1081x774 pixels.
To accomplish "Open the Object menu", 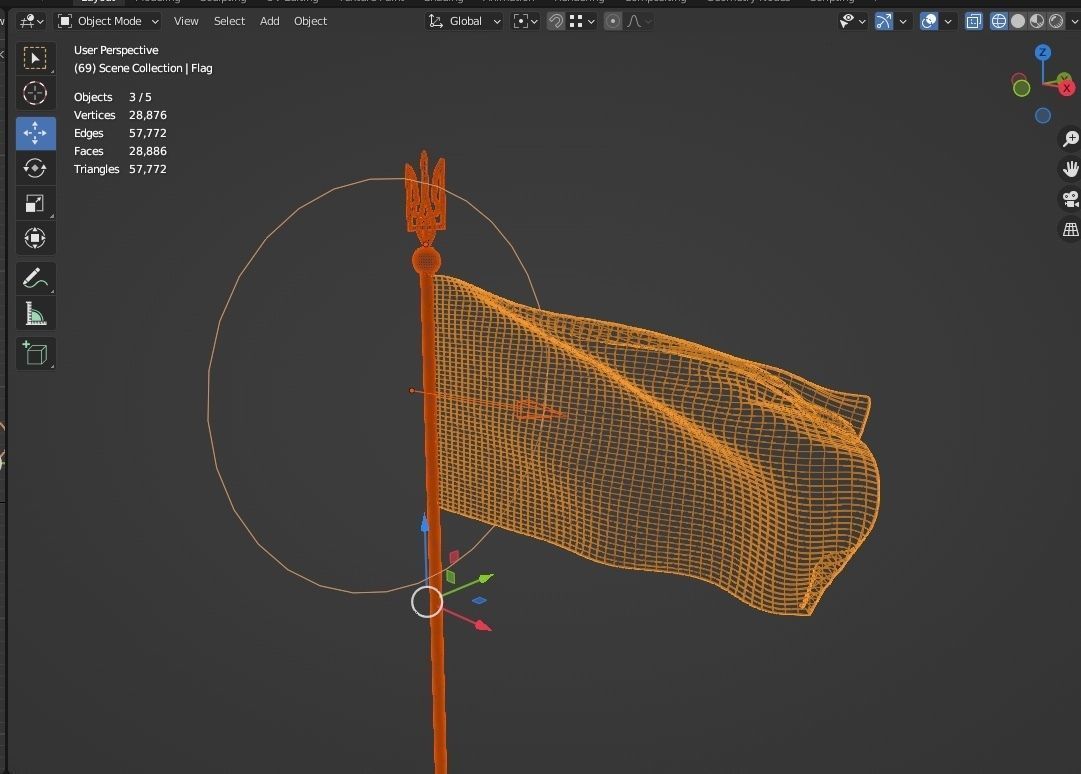I will (x=310, y=21).
